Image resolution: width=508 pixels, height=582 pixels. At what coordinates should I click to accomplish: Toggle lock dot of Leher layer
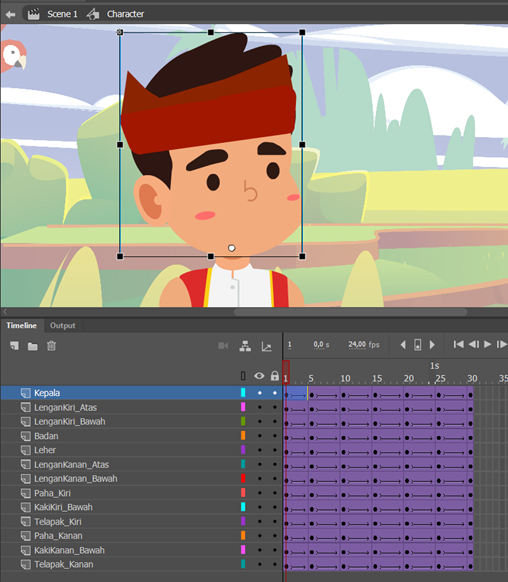pos(275,450)
